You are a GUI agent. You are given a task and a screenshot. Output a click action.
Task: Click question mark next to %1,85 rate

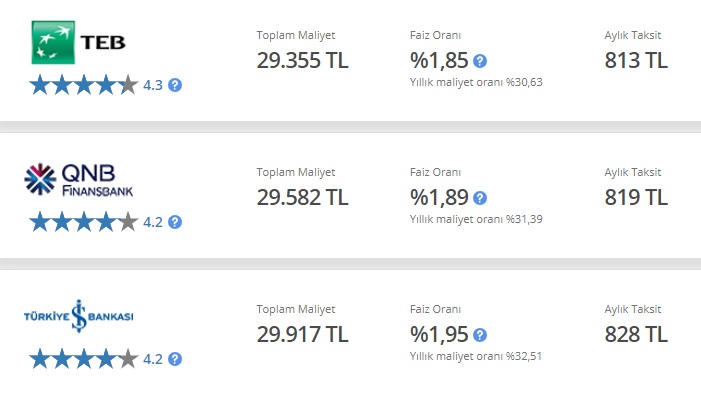(480, 61)
